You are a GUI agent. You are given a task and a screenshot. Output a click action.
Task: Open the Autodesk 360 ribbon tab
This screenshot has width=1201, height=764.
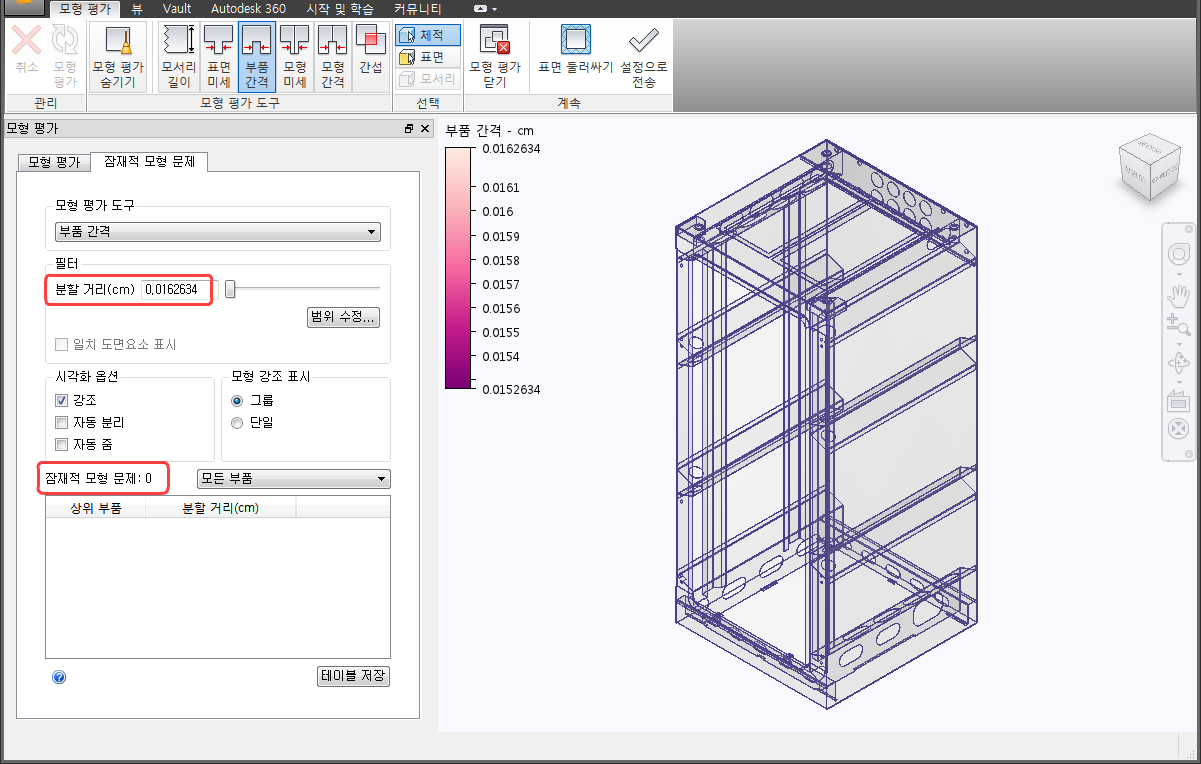248,9
